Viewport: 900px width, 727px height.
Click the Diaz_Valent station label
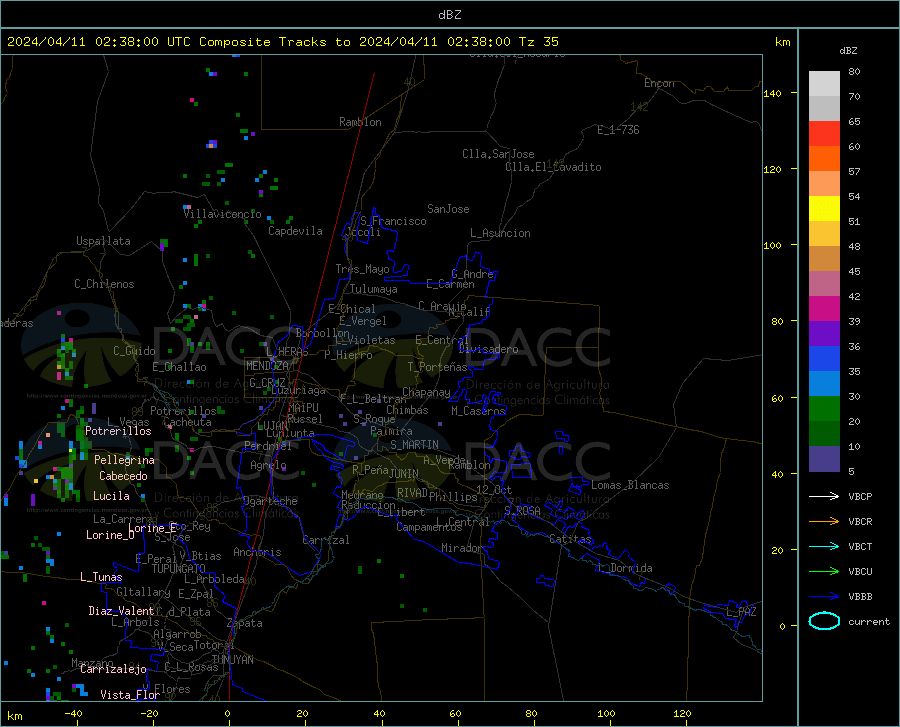click(121, 611)
